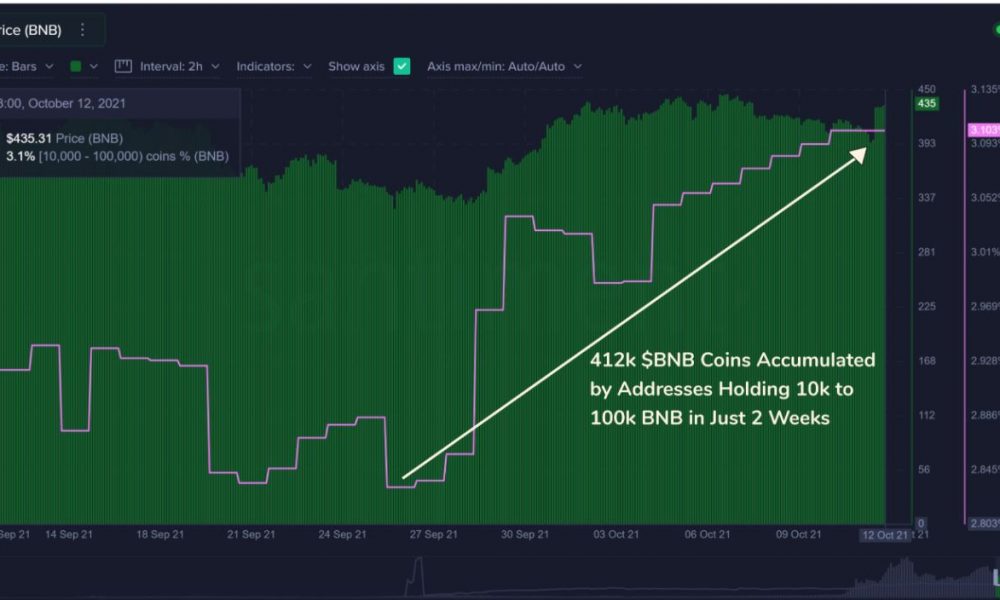Click the mini overview chart below the dates
Screen dimensions: 1000x600
click(500, 577)
